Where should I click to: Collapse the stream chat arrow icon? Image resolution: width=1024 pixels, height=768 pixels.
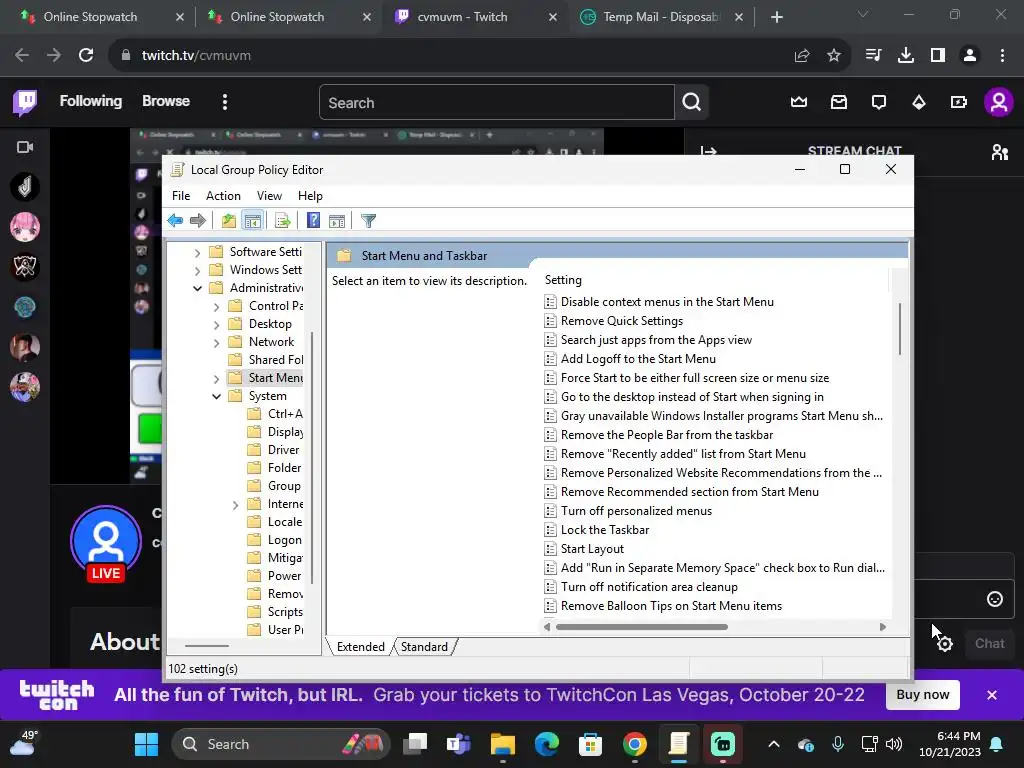point(709,152)
